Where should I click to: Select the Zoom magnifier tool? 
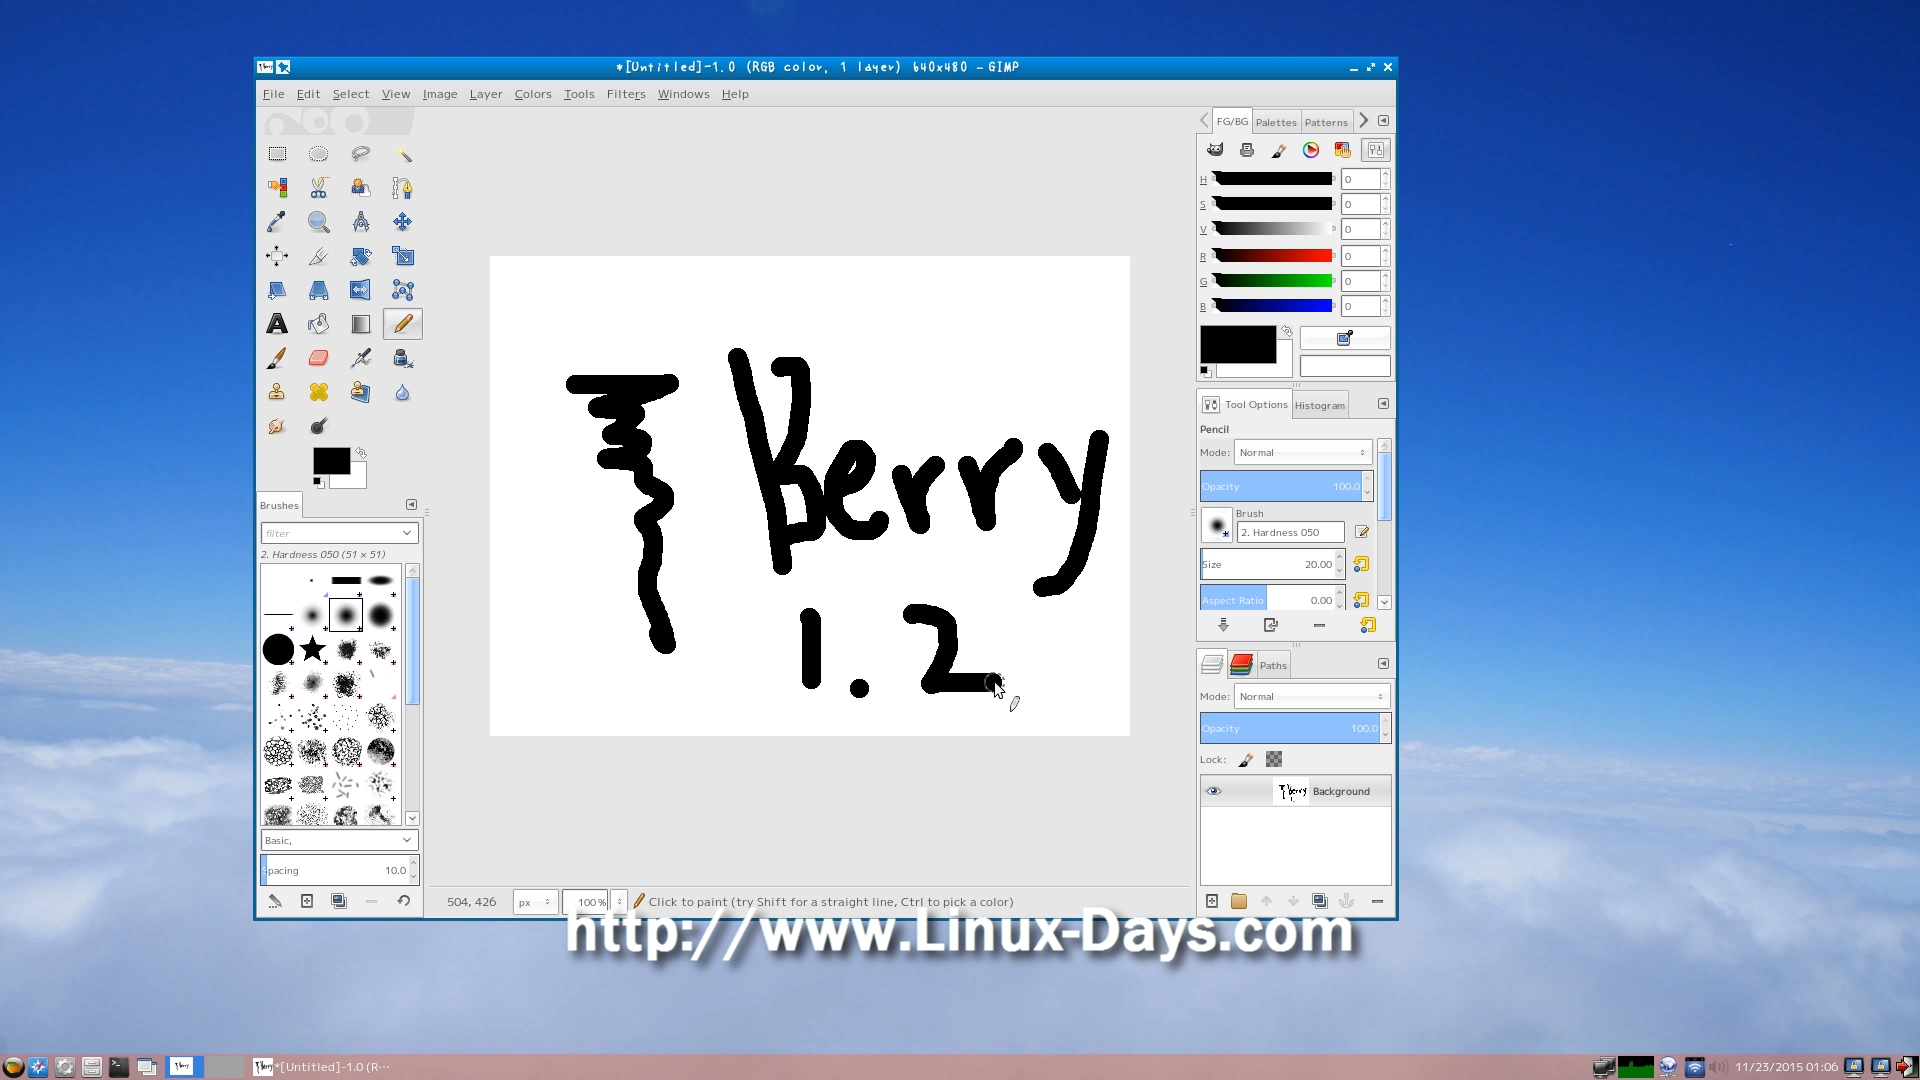(x=319, y=222)
